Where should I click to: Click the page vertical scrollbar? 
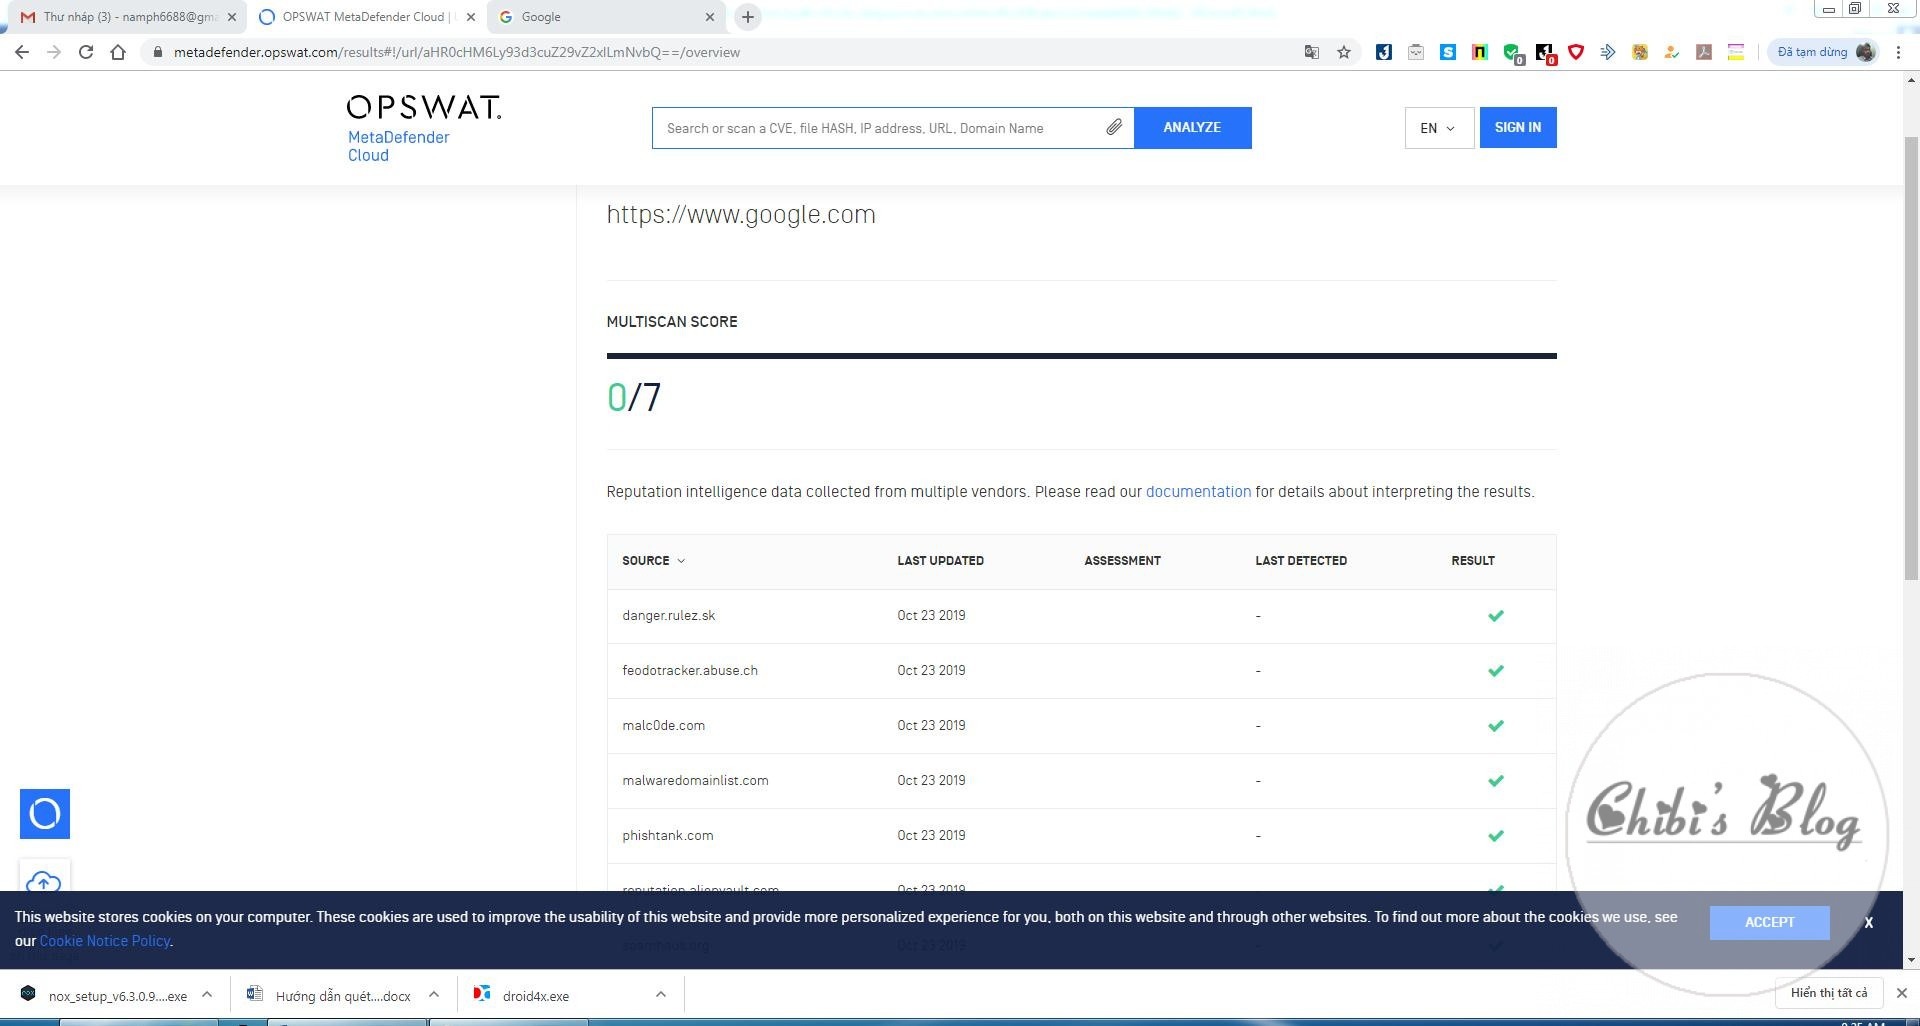click(1911, 360)
